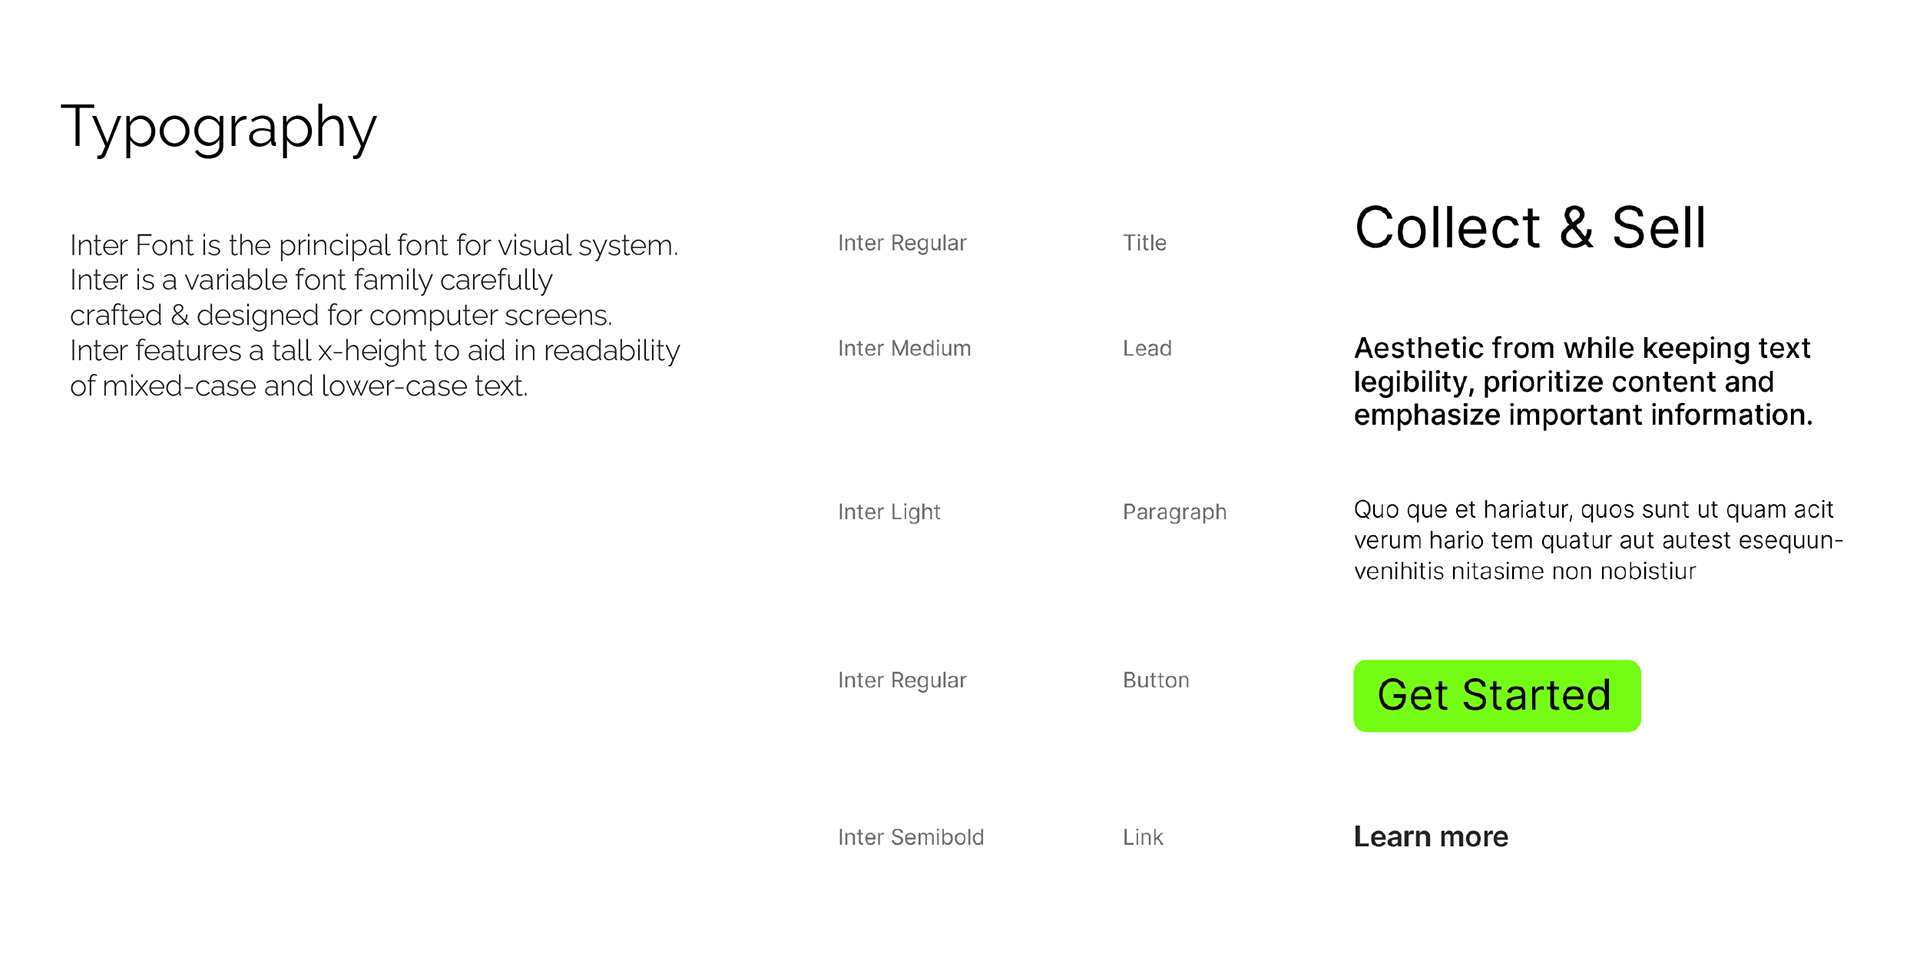Select the Inter Light font label
Screen dimensions: 1920x960
[x=889, y=512]
